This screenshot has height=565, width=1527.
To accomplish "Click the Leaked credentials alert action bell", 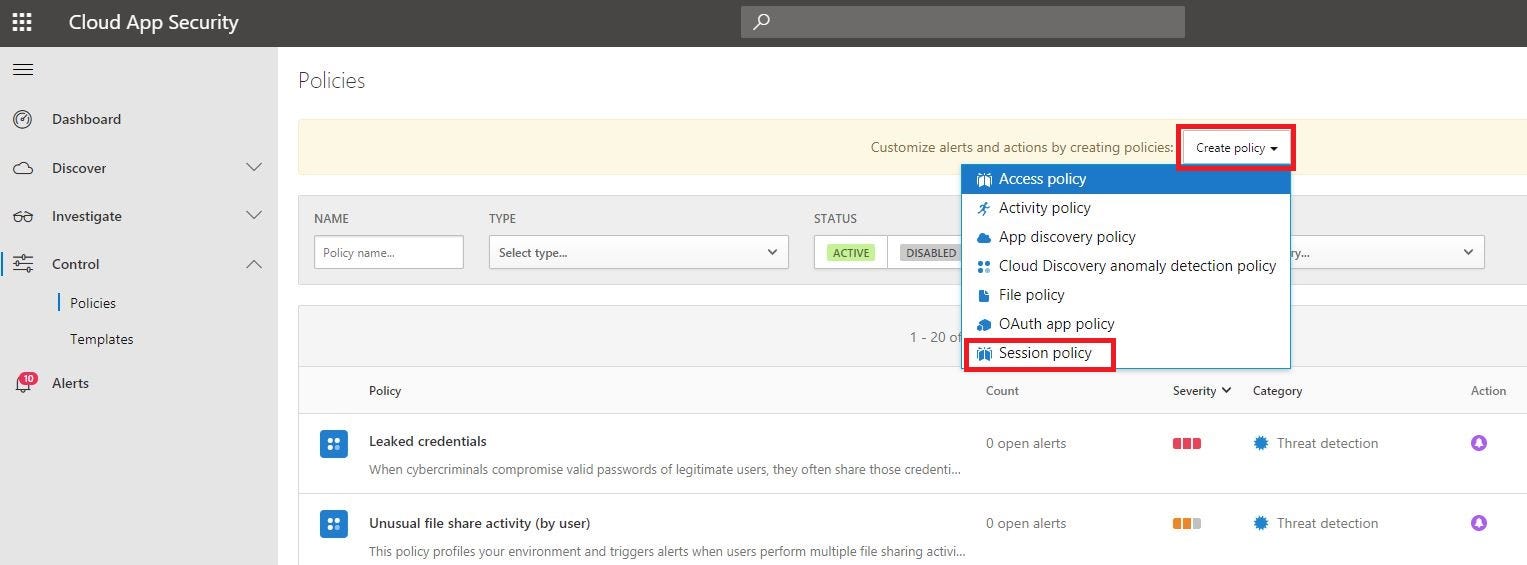I will tap(1479, 443).
